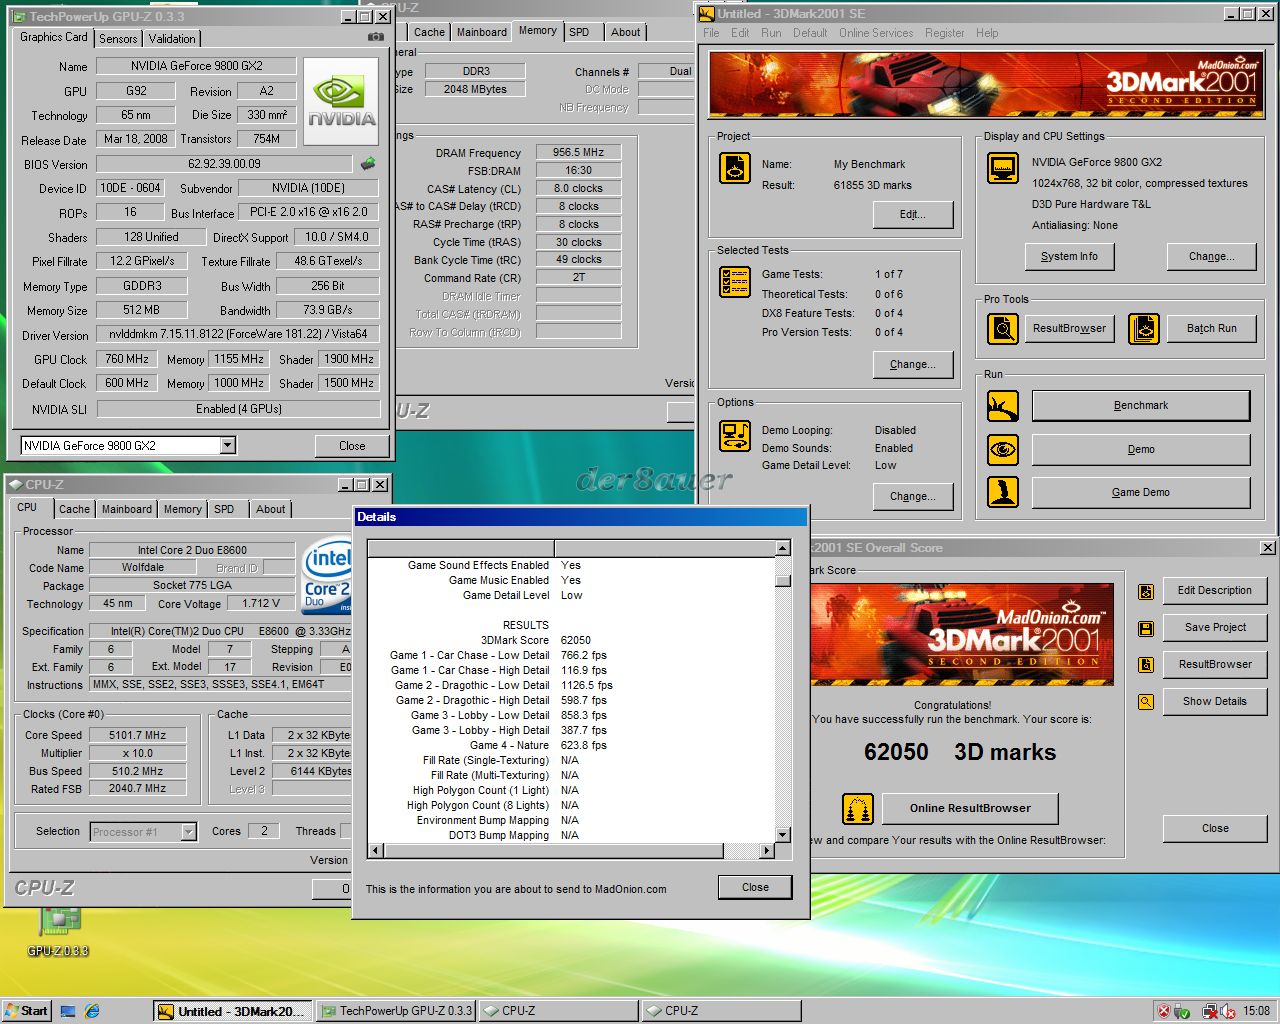The image size is (1280, 1024).
Task: Click the Benchmark run icon
Action: (x=1002, y=405)
